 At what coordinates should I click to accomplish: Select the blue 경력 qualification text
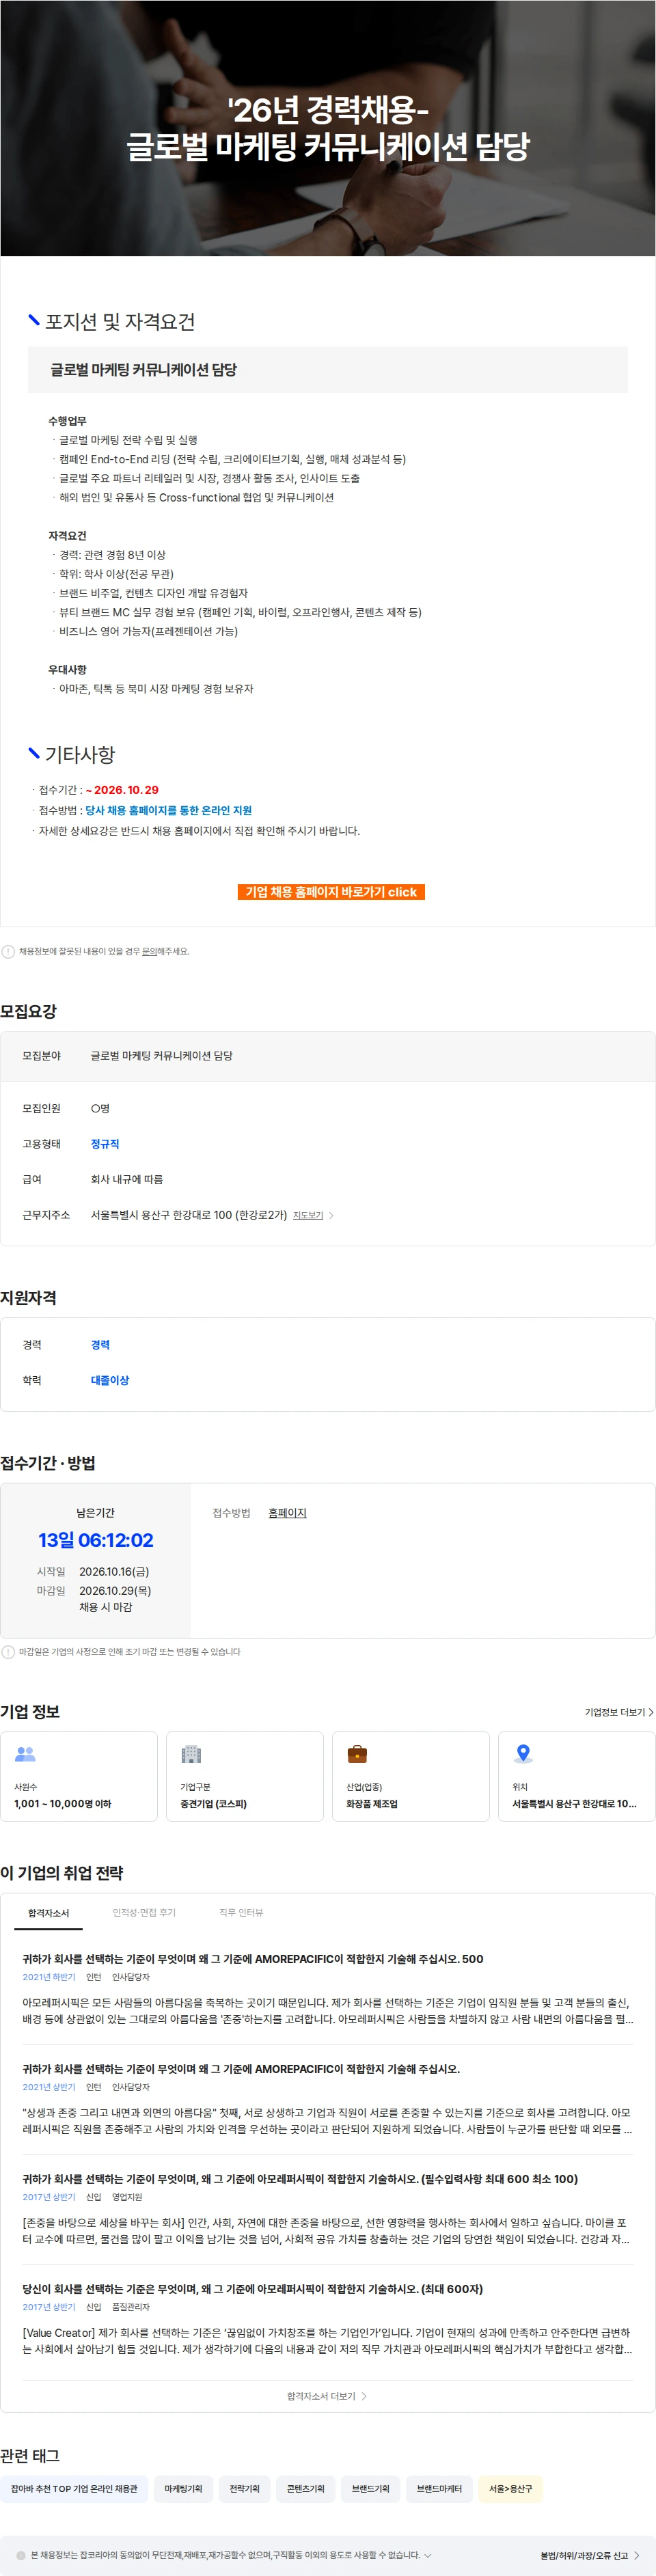pos(100,1344)
